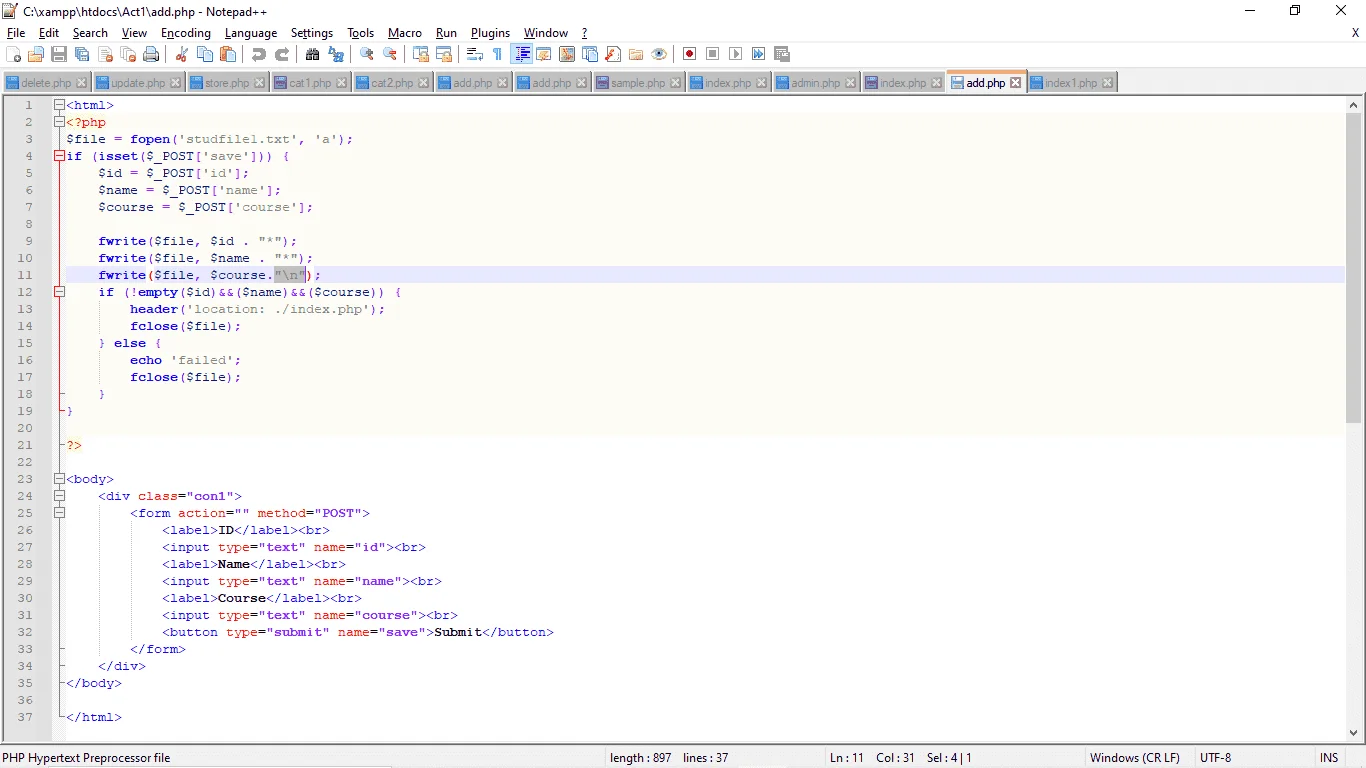This screenshot has width=1366, height=768.
Task: Toggle the Indent Guide toolbar button
Action: [522, 54]
